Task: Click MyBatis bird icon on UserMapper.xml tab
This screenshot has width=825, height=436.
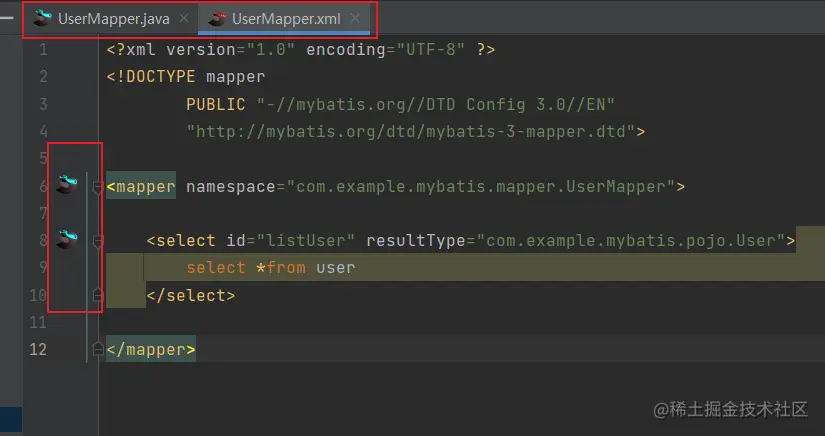Action: pos(217,18)
